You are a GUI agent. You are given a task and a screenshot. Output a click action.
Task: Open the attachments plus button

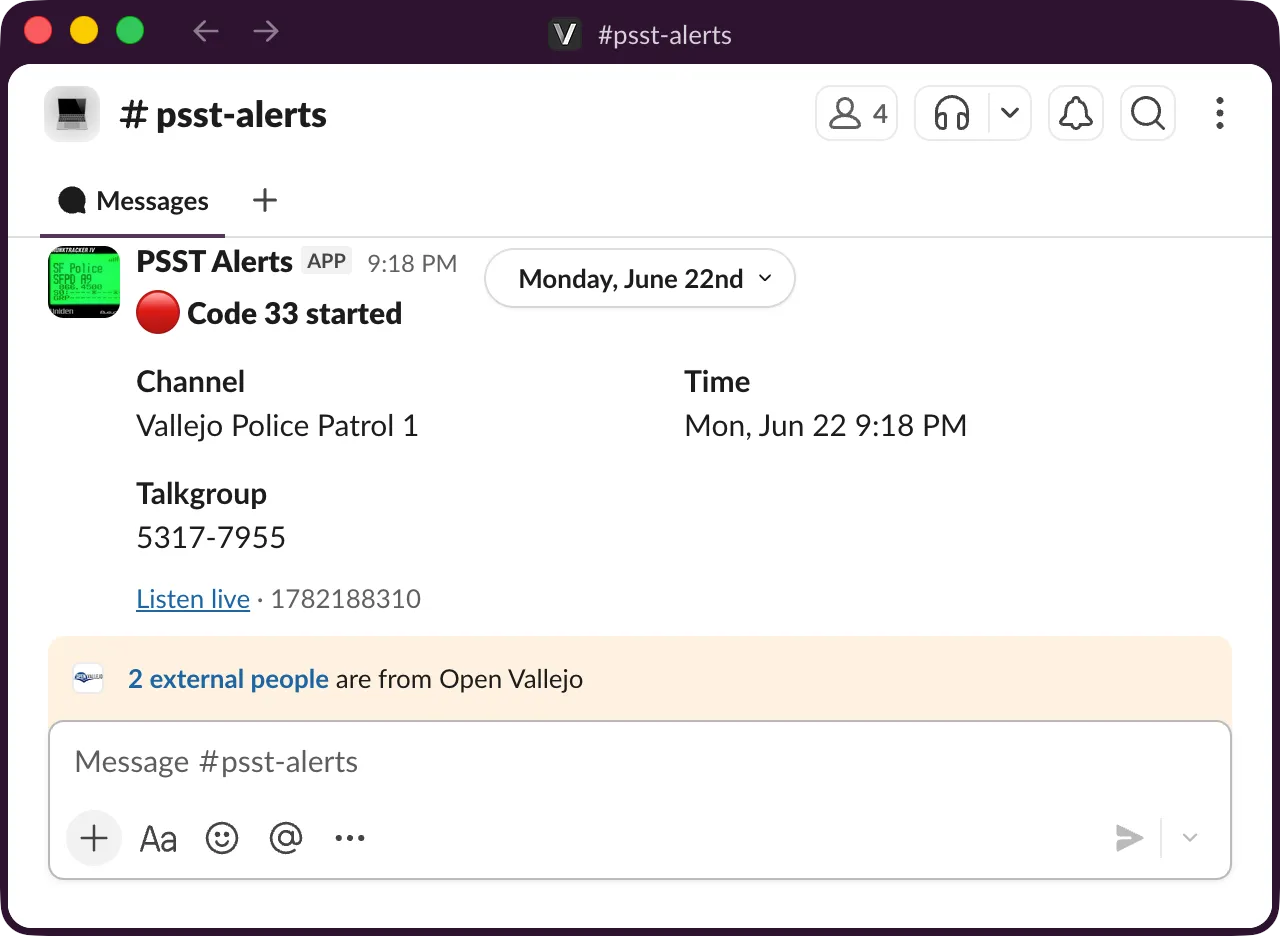pos(94,838)
